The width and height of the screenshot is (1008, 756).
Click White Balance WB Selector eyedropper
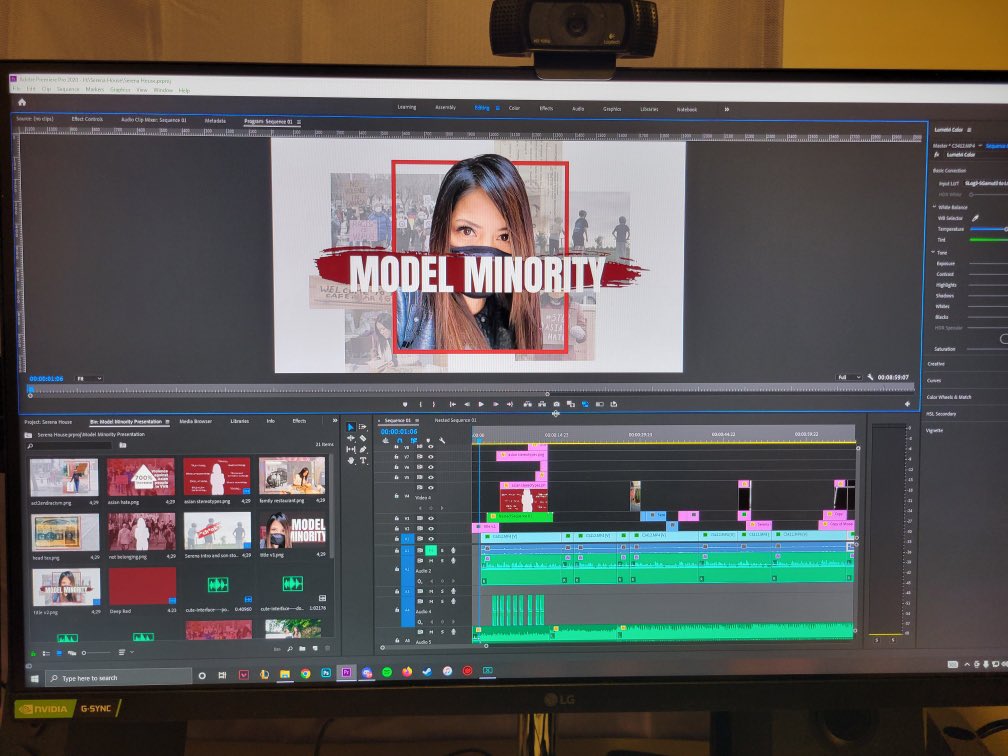click(x=975, y=218)
